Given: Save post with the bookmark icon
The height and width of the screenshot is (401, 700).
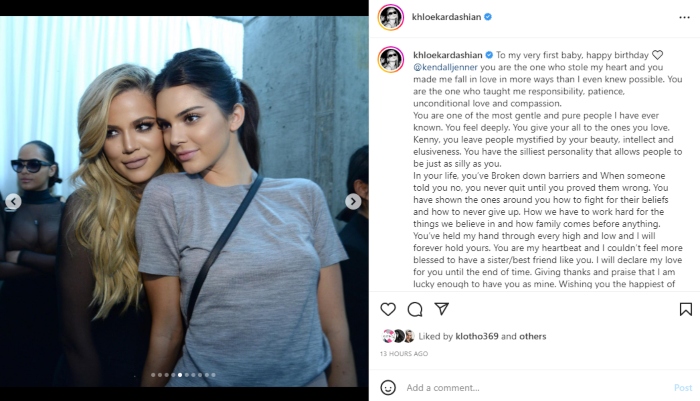Looking at the screenshot, I should point(686,309).
